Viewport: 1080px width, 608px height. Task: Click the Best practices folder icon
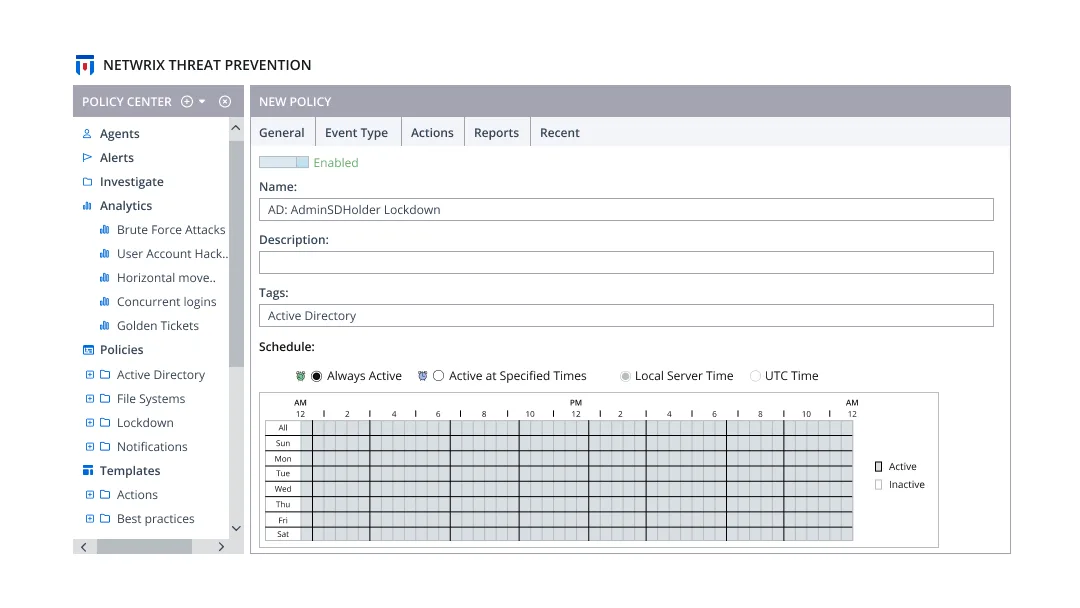(105, 518)
